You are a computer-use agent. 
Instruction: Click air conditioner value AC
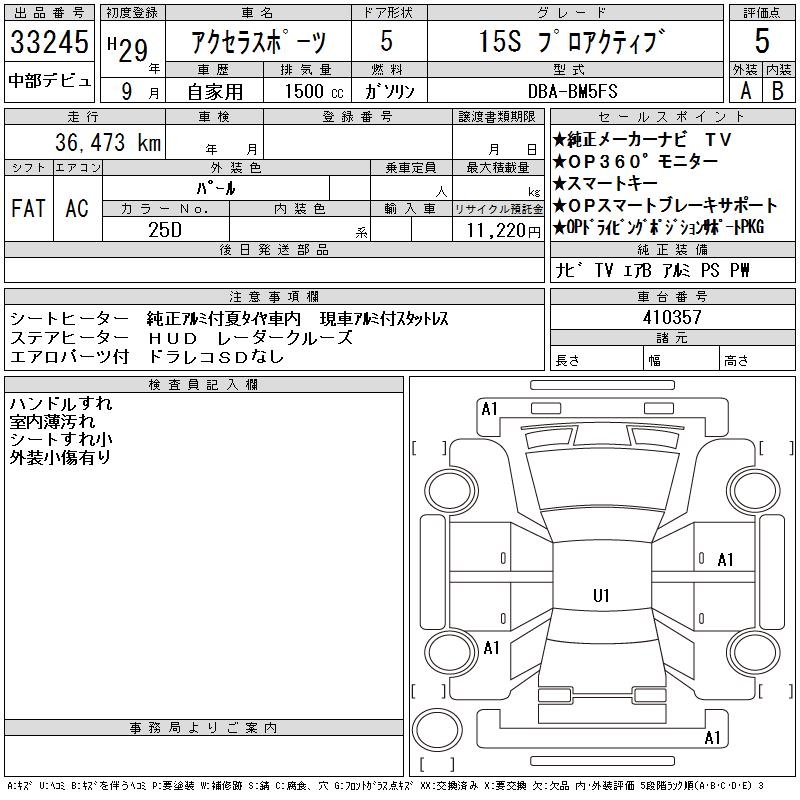pos(77,208)
